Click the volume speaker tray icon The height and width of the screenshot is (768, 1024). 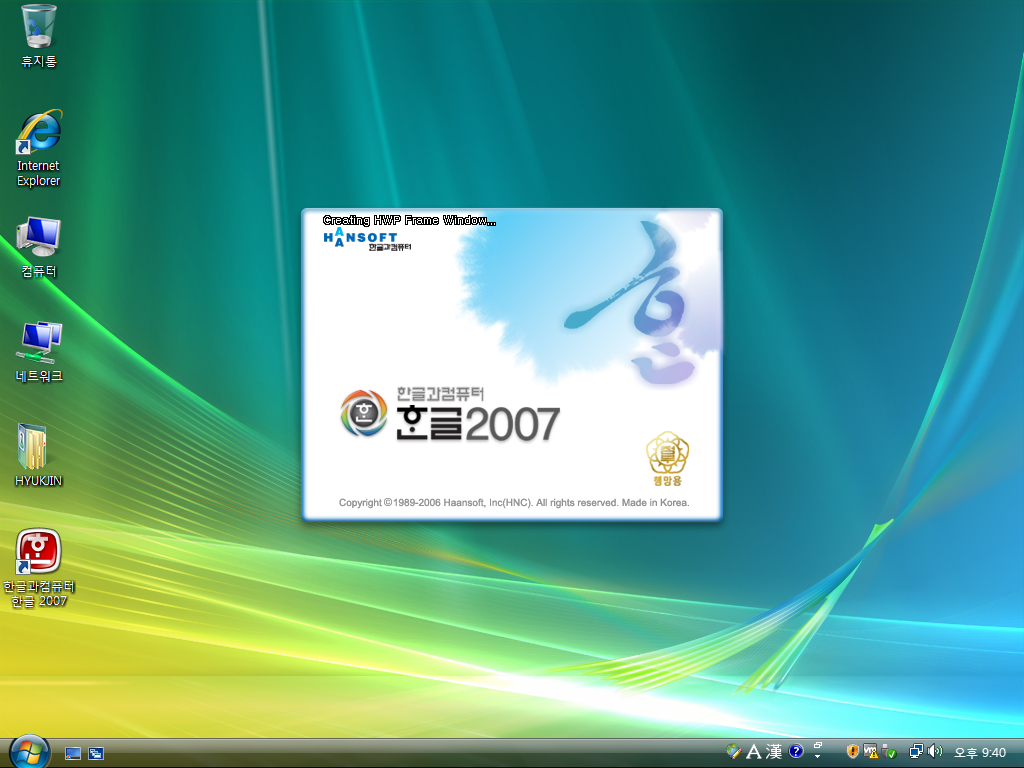[935, 752]
